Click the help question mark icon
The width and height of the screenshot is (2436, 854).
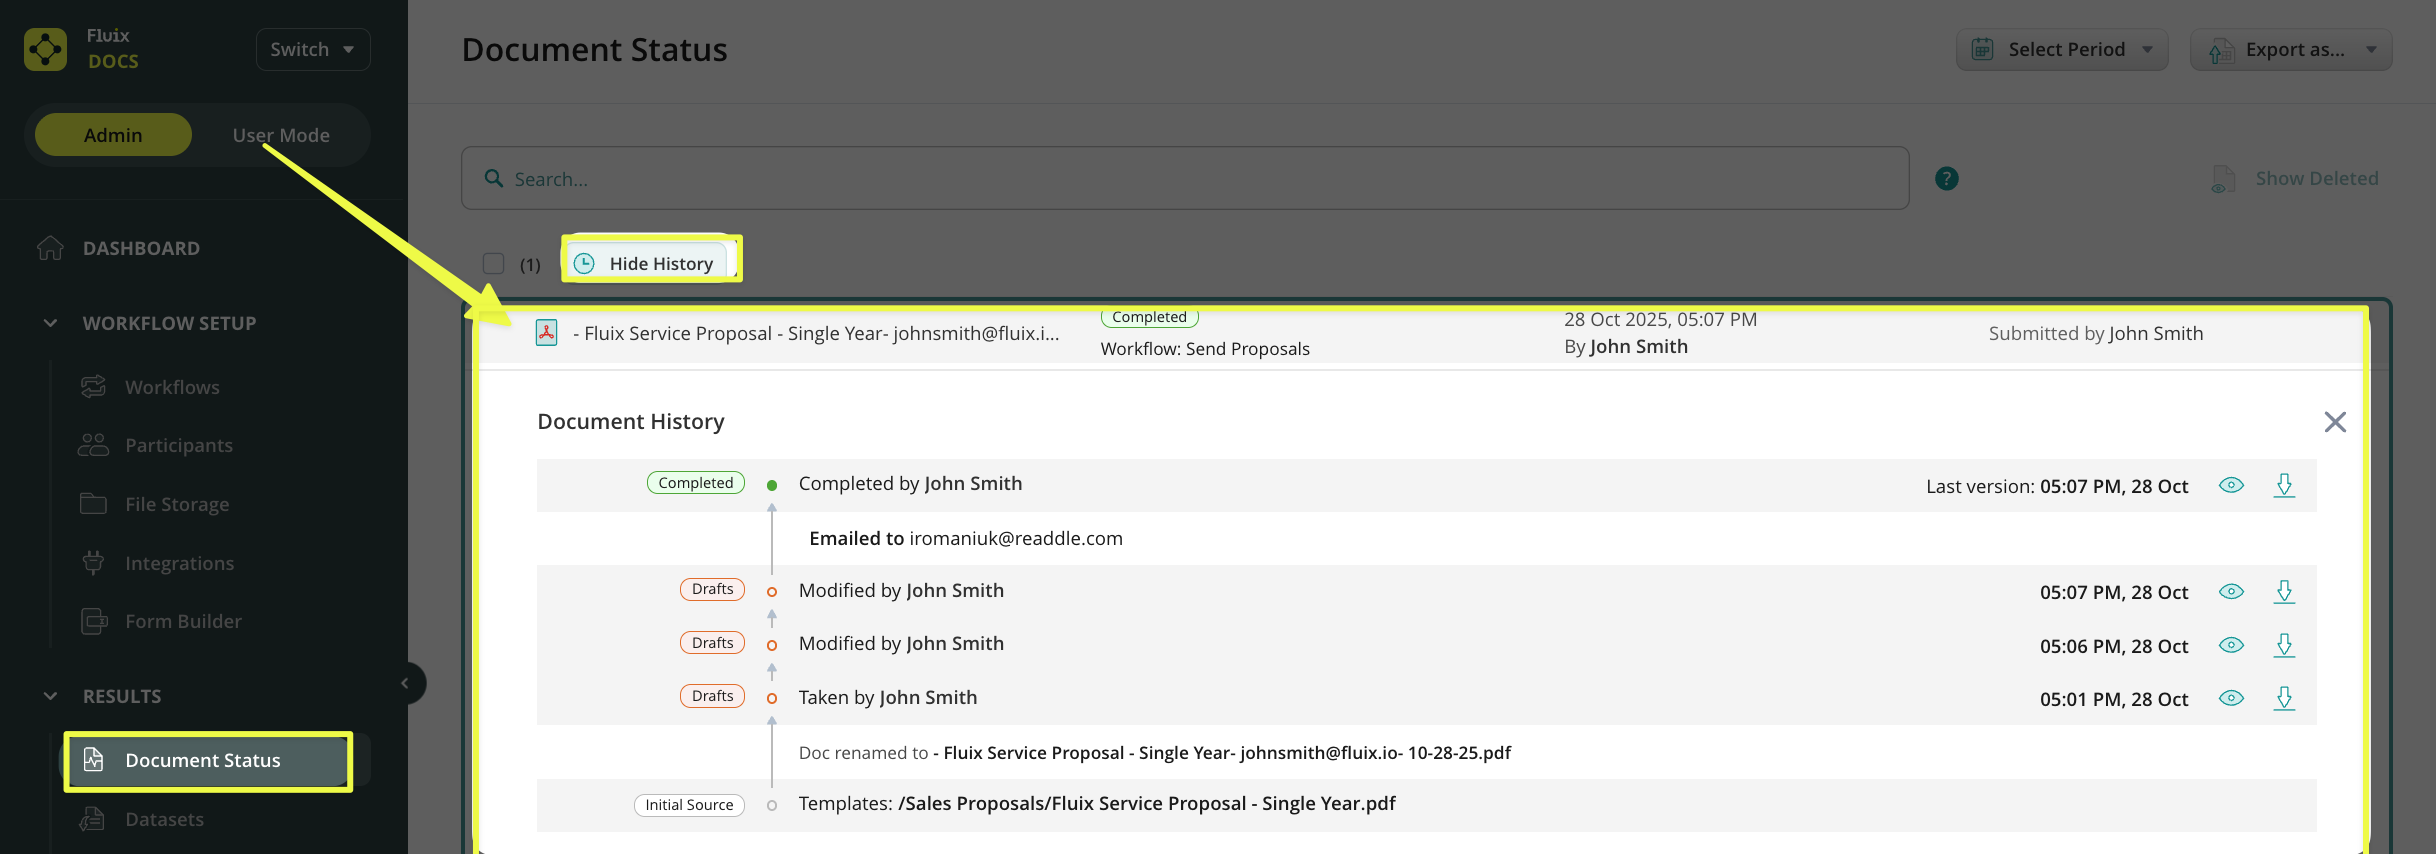click(x=1946, y=179)
